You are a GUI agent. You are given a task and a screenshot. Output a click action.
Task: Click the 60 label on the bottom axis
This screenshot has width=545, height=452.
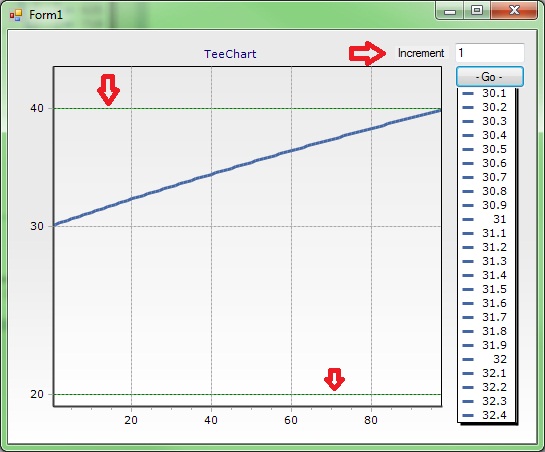[x=291, y=420]
